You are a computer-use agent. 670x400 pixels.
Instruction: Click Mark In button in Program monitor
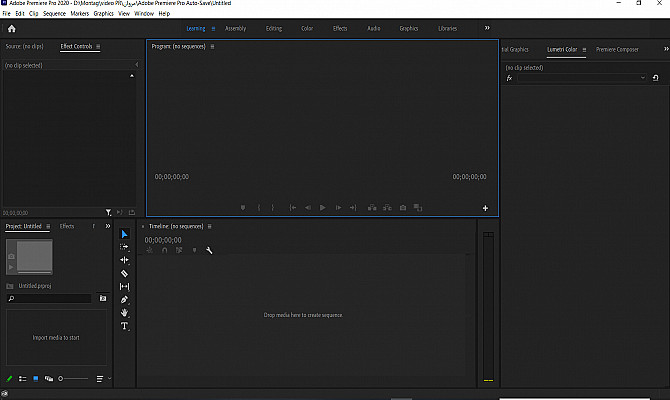click(259, 208)
